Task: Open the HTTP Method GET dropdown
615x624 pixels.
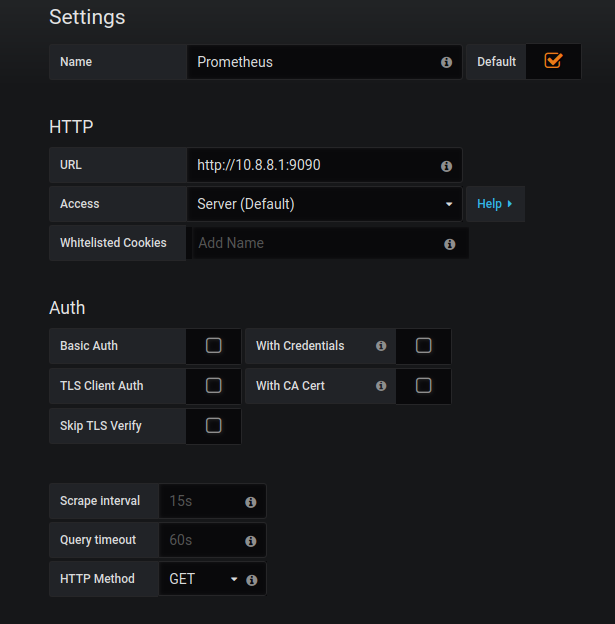Action: click(204, 579)
